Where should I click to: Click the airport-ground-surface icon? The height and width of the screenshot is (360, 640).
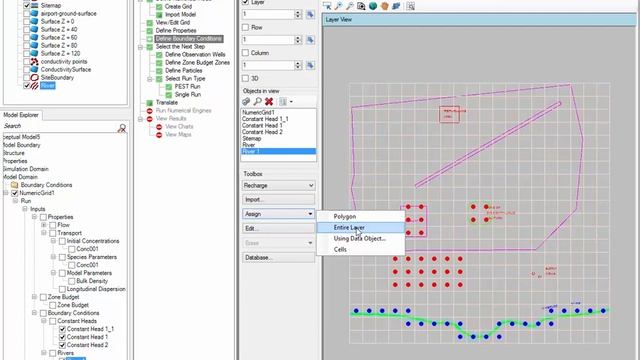coord(35,13)
